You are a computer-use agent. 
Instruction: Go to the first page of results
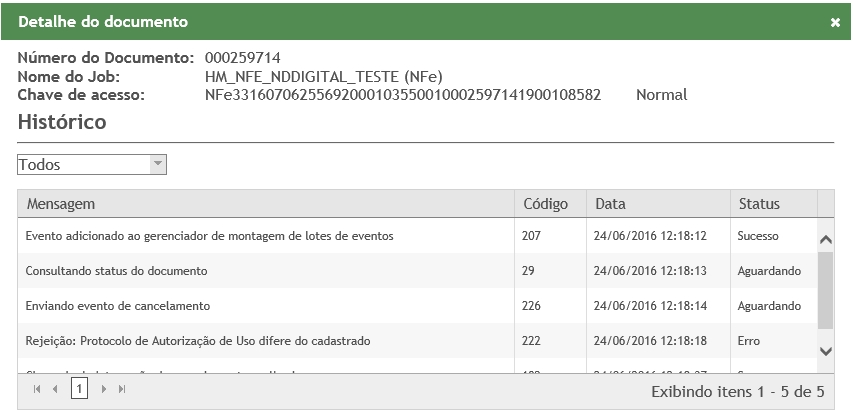(x=37, y=389)
